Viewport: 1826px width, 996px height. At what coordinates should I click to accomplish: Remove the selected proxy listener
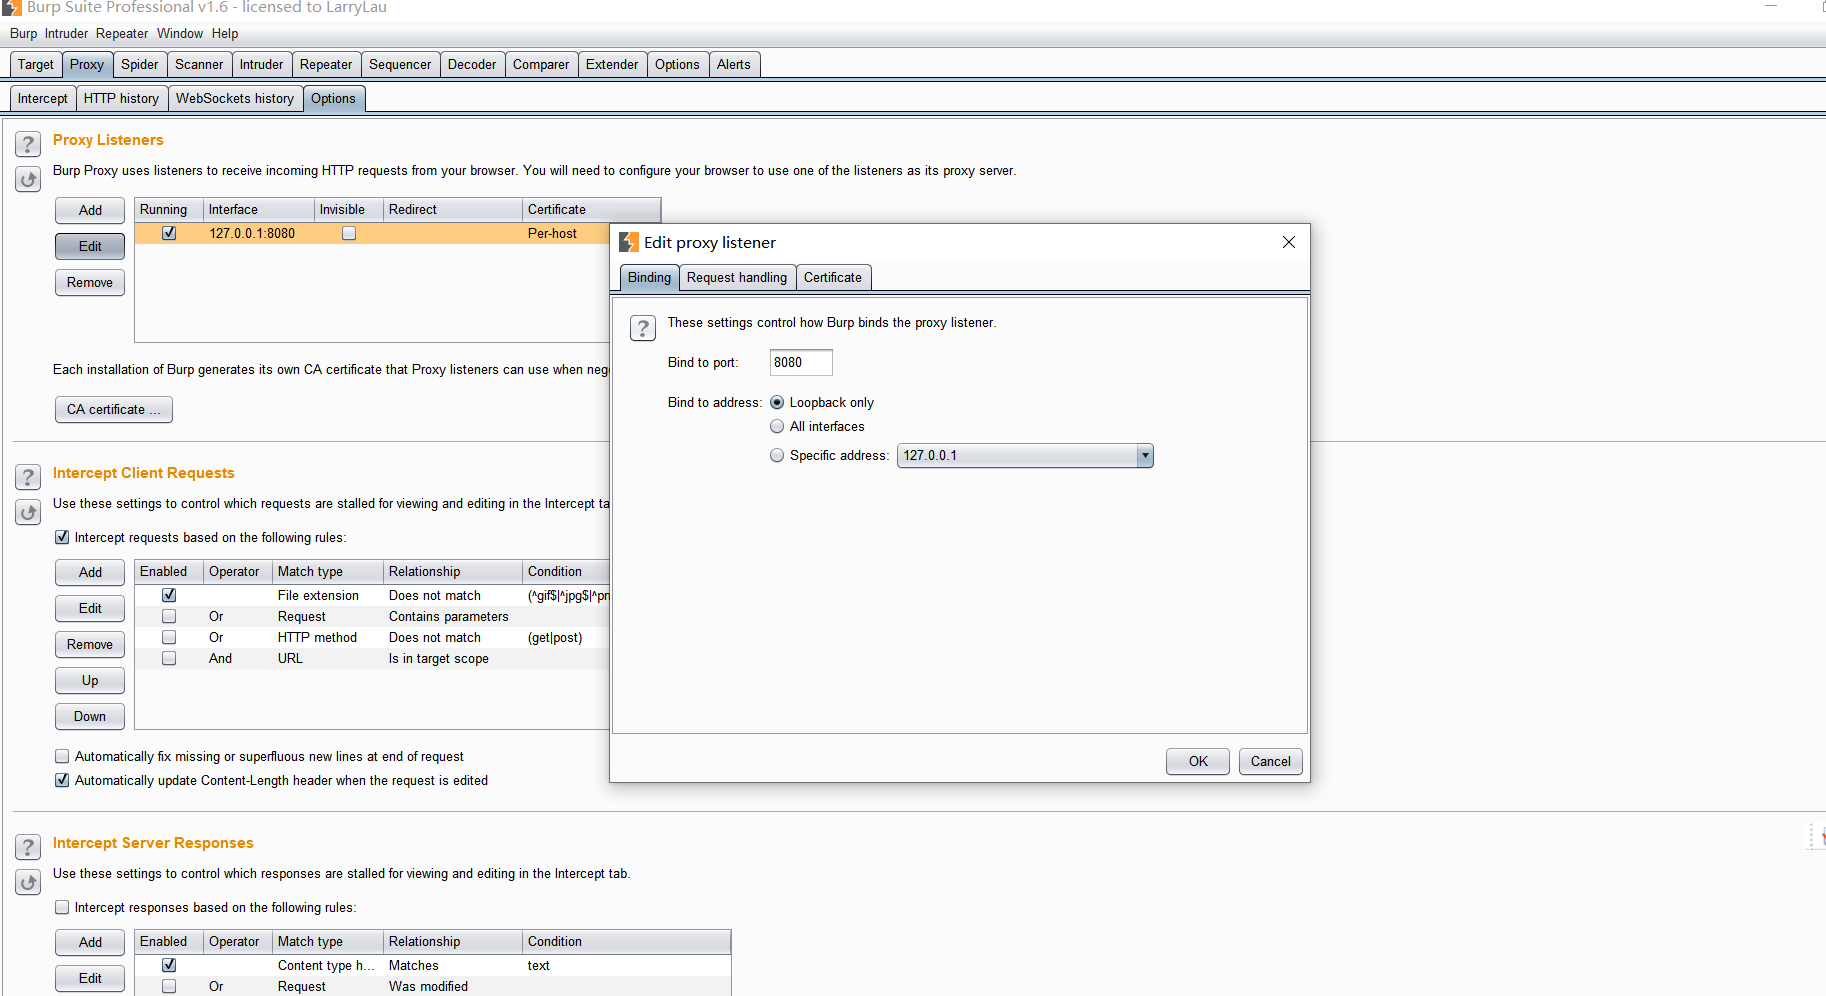click(x=90, y=282)
